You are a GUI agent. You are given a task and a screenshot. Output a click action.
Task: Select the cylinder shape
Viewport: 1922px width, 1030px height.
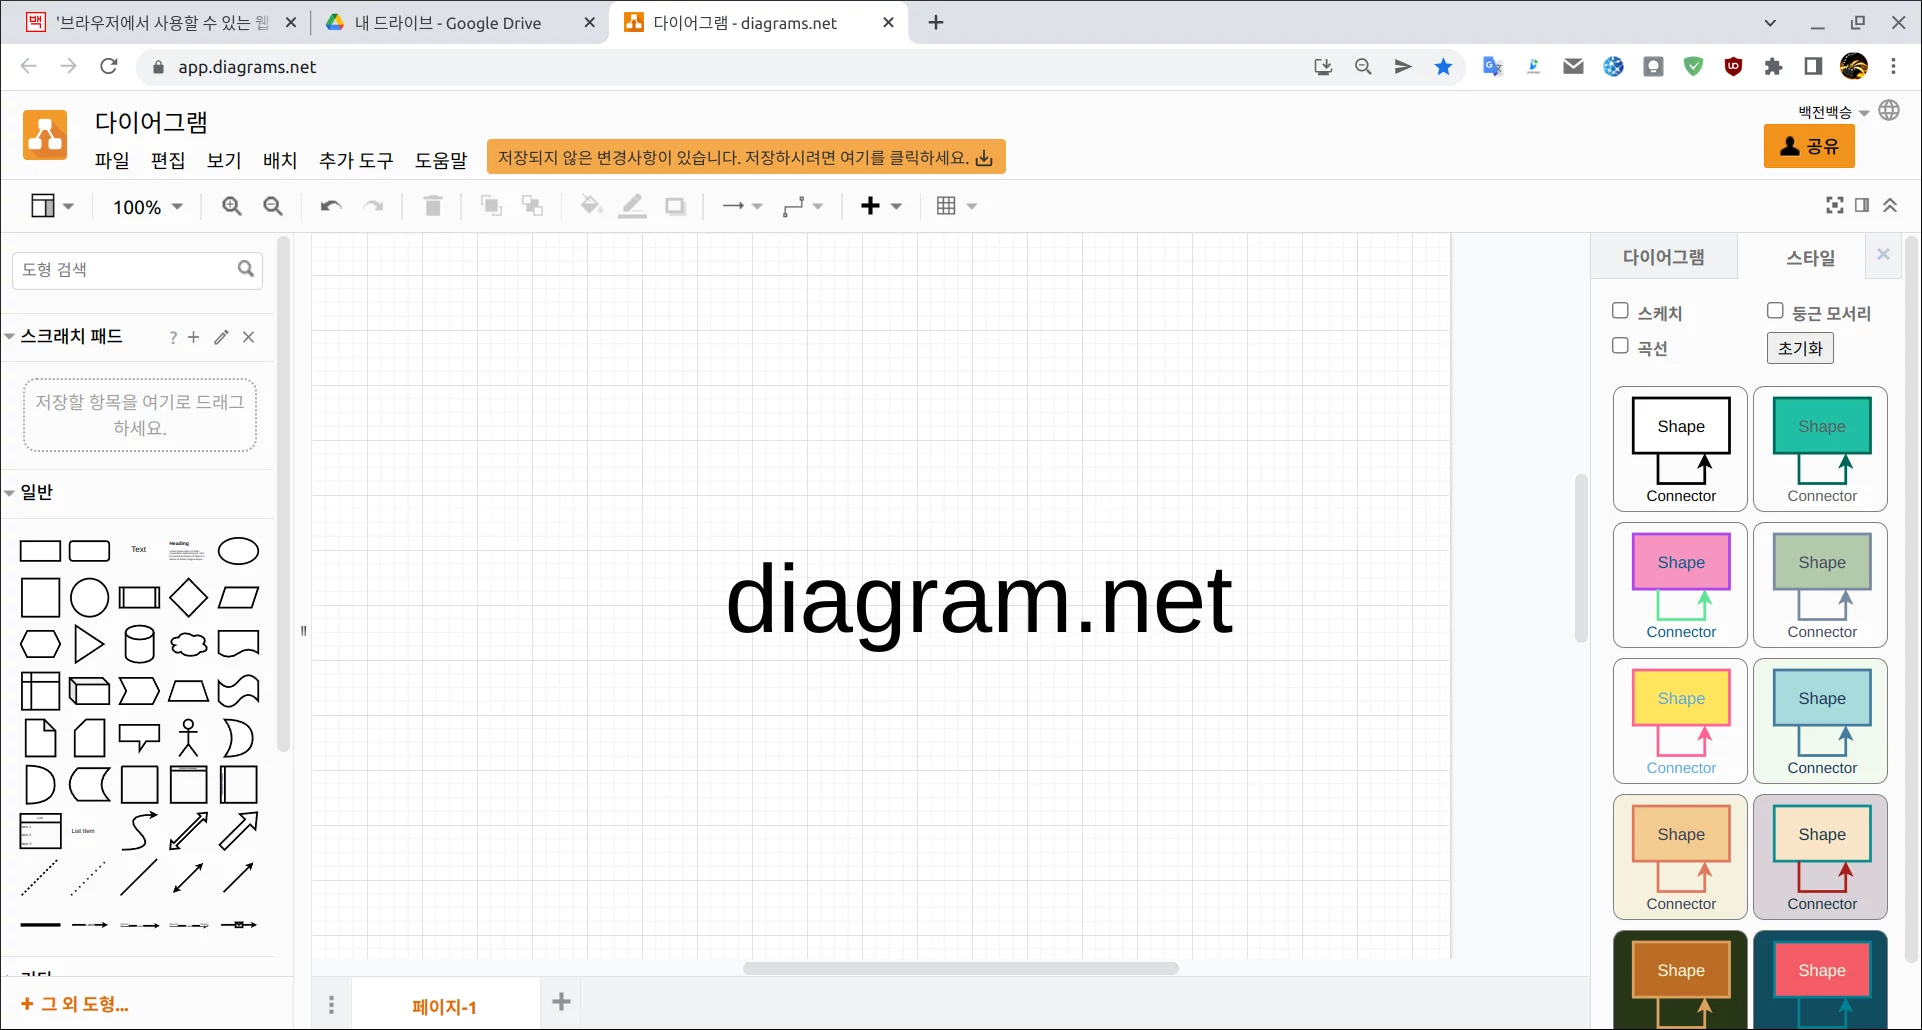pos(139,645)
